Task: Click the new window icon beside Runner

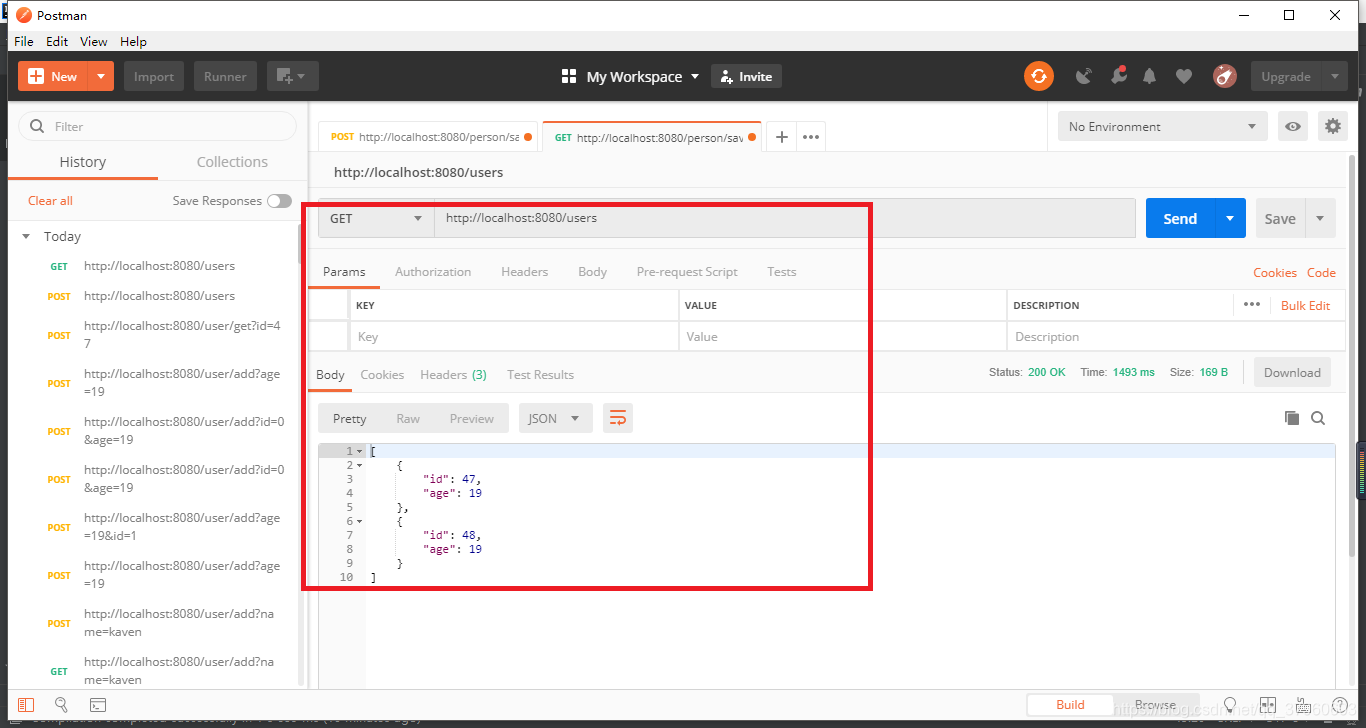Action: [x=293, y=76]
